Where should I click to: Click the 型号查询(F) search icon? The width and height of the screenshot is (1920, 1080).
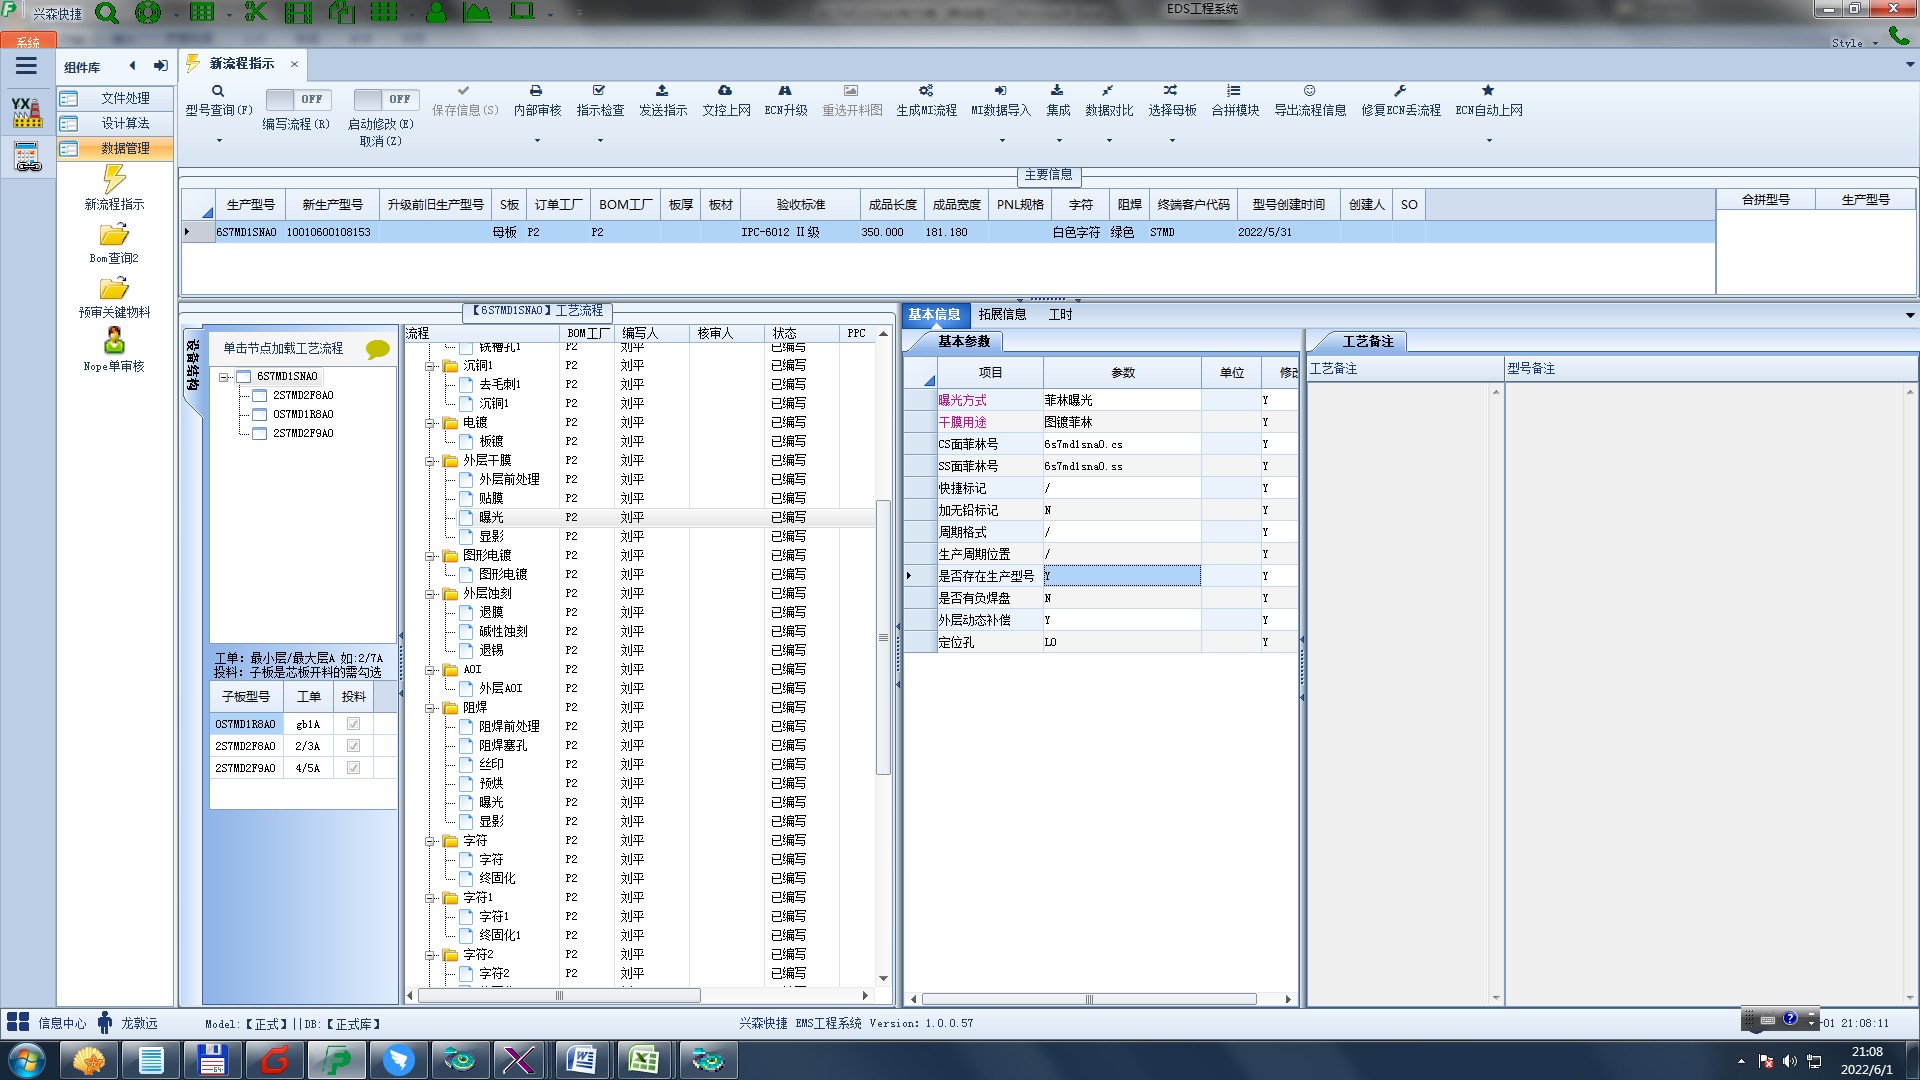218,91
